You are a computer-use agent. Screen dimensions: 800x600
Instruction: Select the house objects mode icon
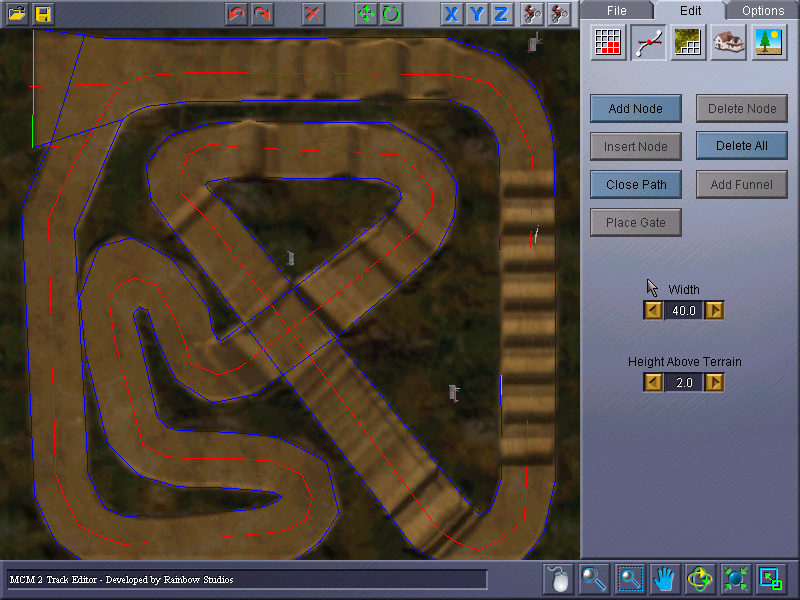pos(728,42)
